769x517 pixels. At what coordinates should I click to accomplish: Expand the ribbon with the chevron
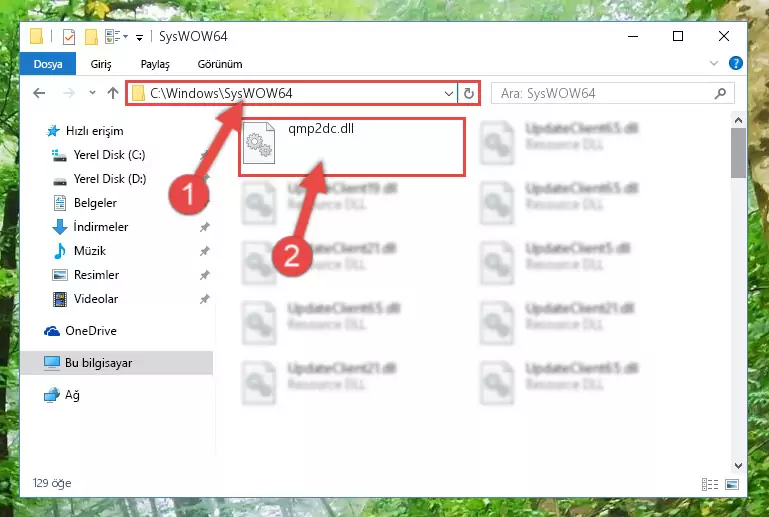point(714,63)
